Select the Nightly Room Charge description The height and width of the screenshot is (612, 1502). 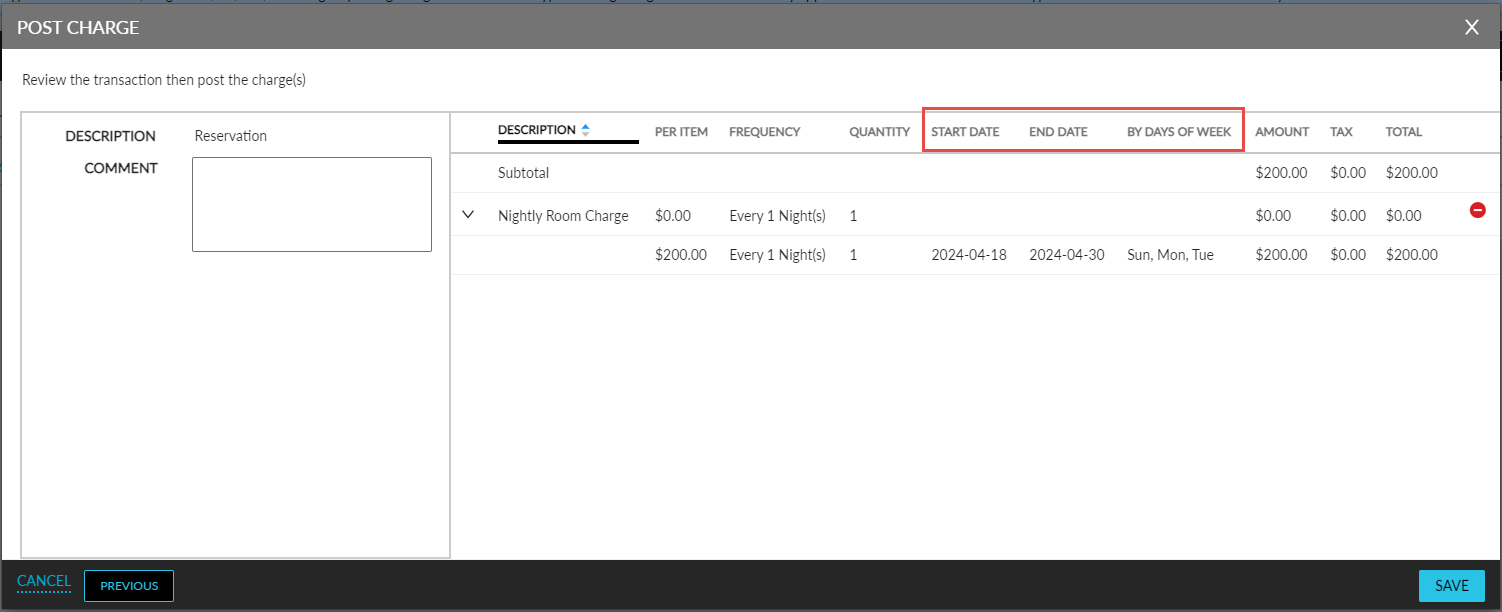point(563,216)
